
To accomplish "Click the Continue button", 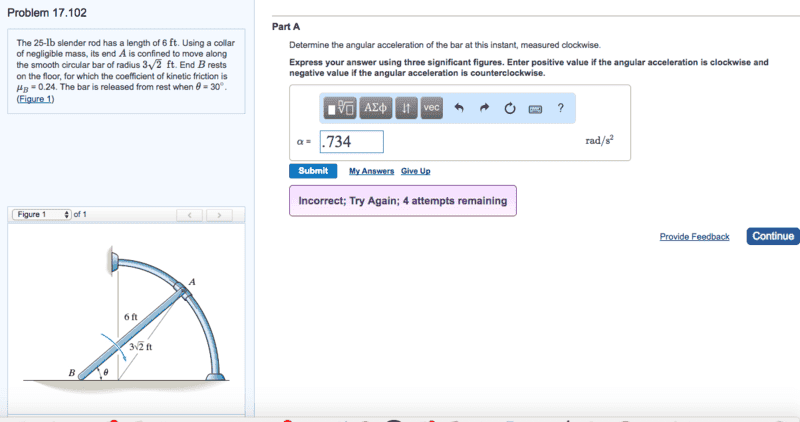I will [773, 236].
